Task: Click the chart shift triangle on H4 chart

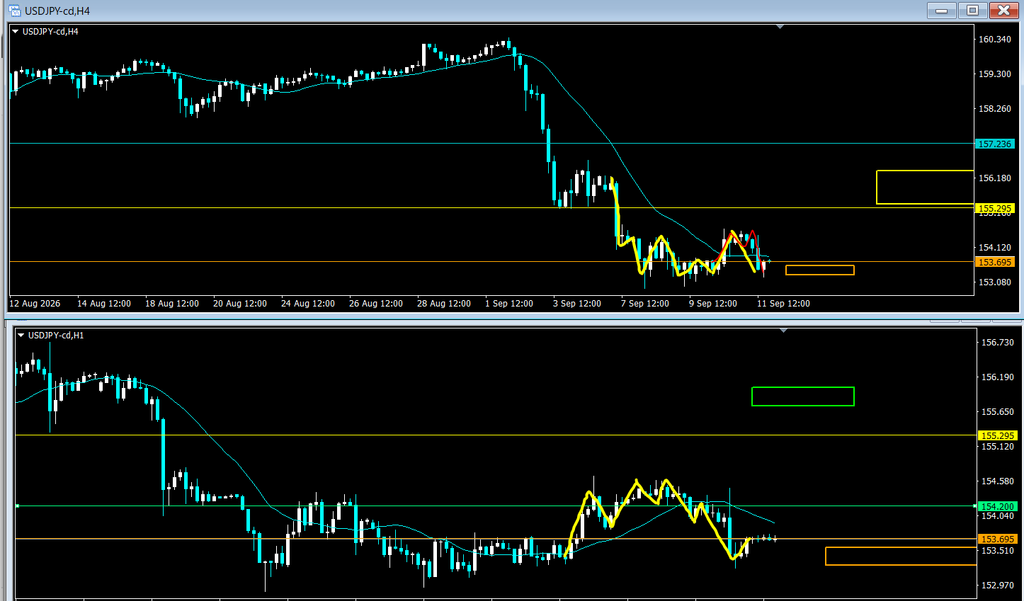Action: [x=780, y=27]
